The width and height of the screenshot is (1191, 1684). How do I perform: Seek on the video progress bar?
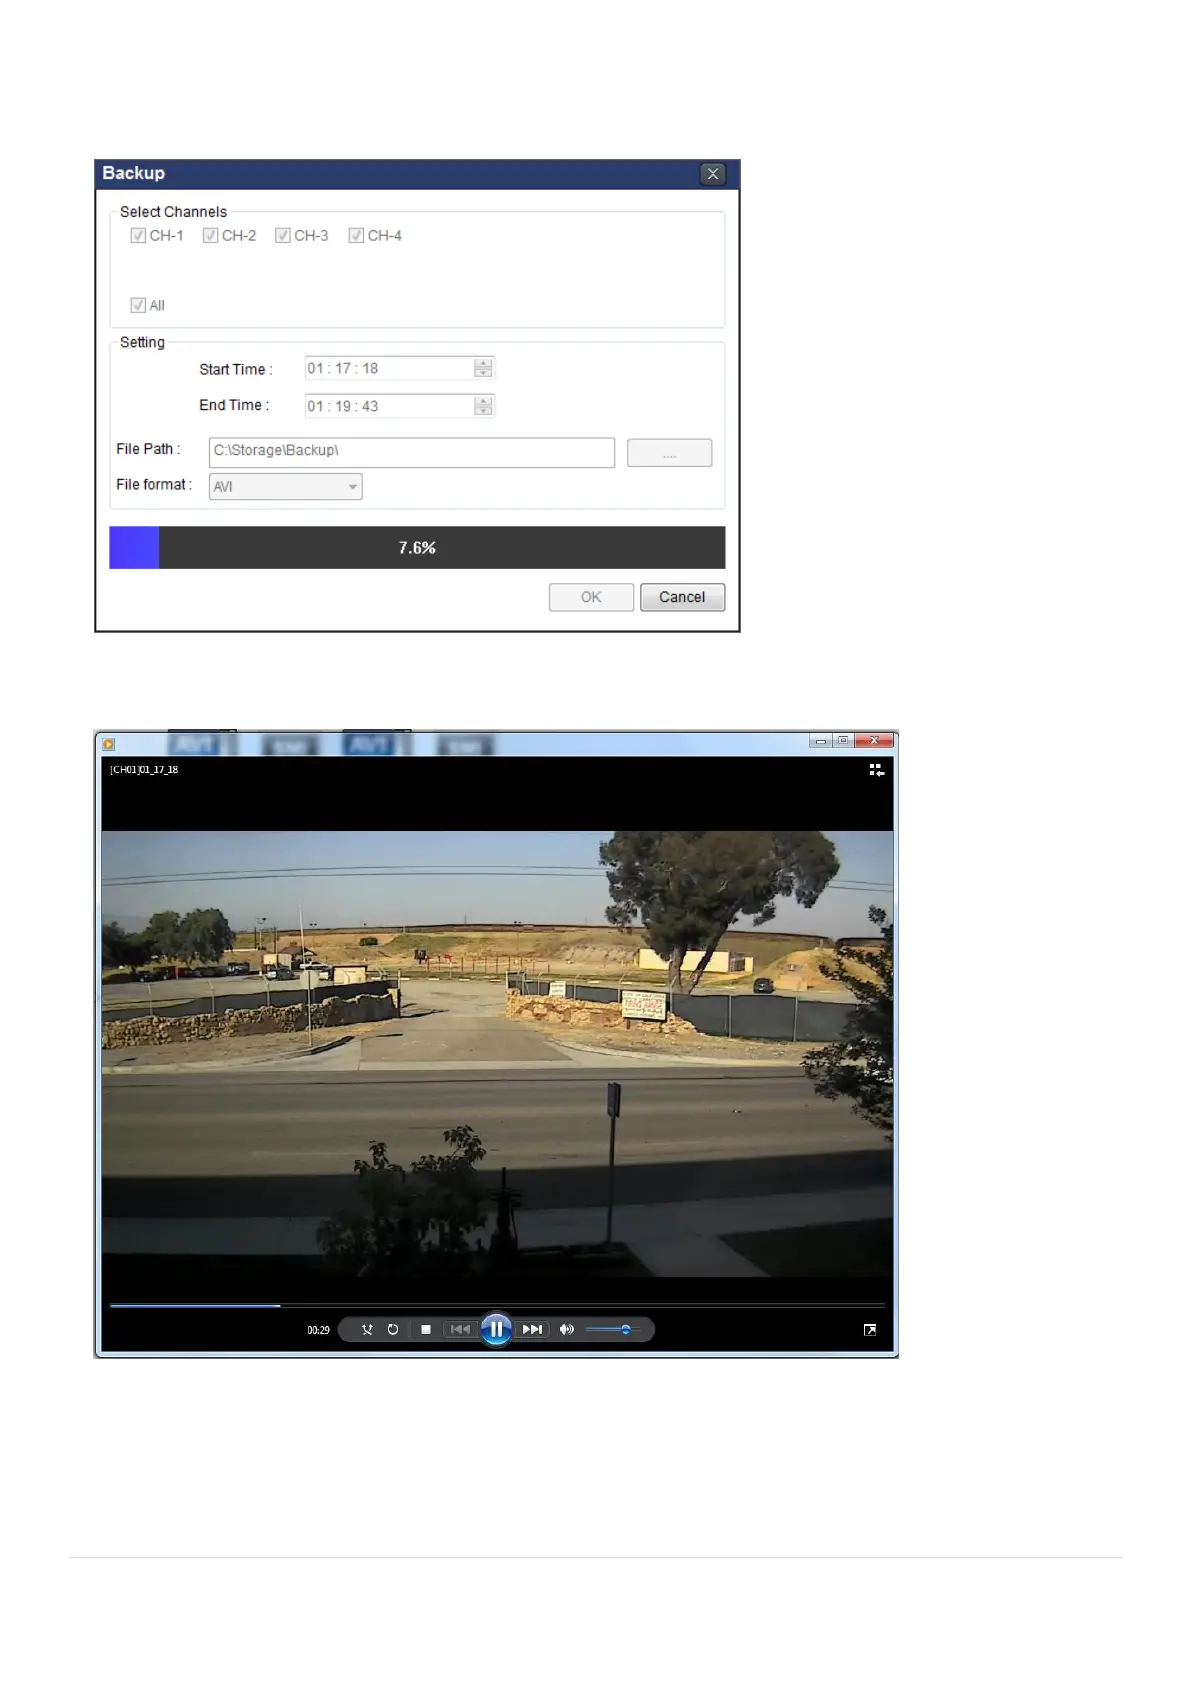click(x=497, y=1305)
